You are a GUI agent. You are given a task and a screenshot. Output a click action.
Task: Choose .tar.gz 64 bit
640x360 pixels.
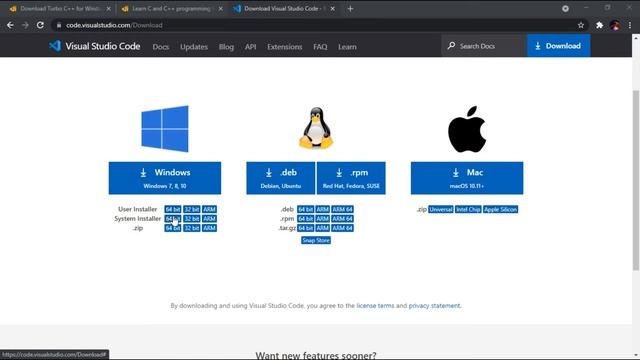click(x=305, y=228)
